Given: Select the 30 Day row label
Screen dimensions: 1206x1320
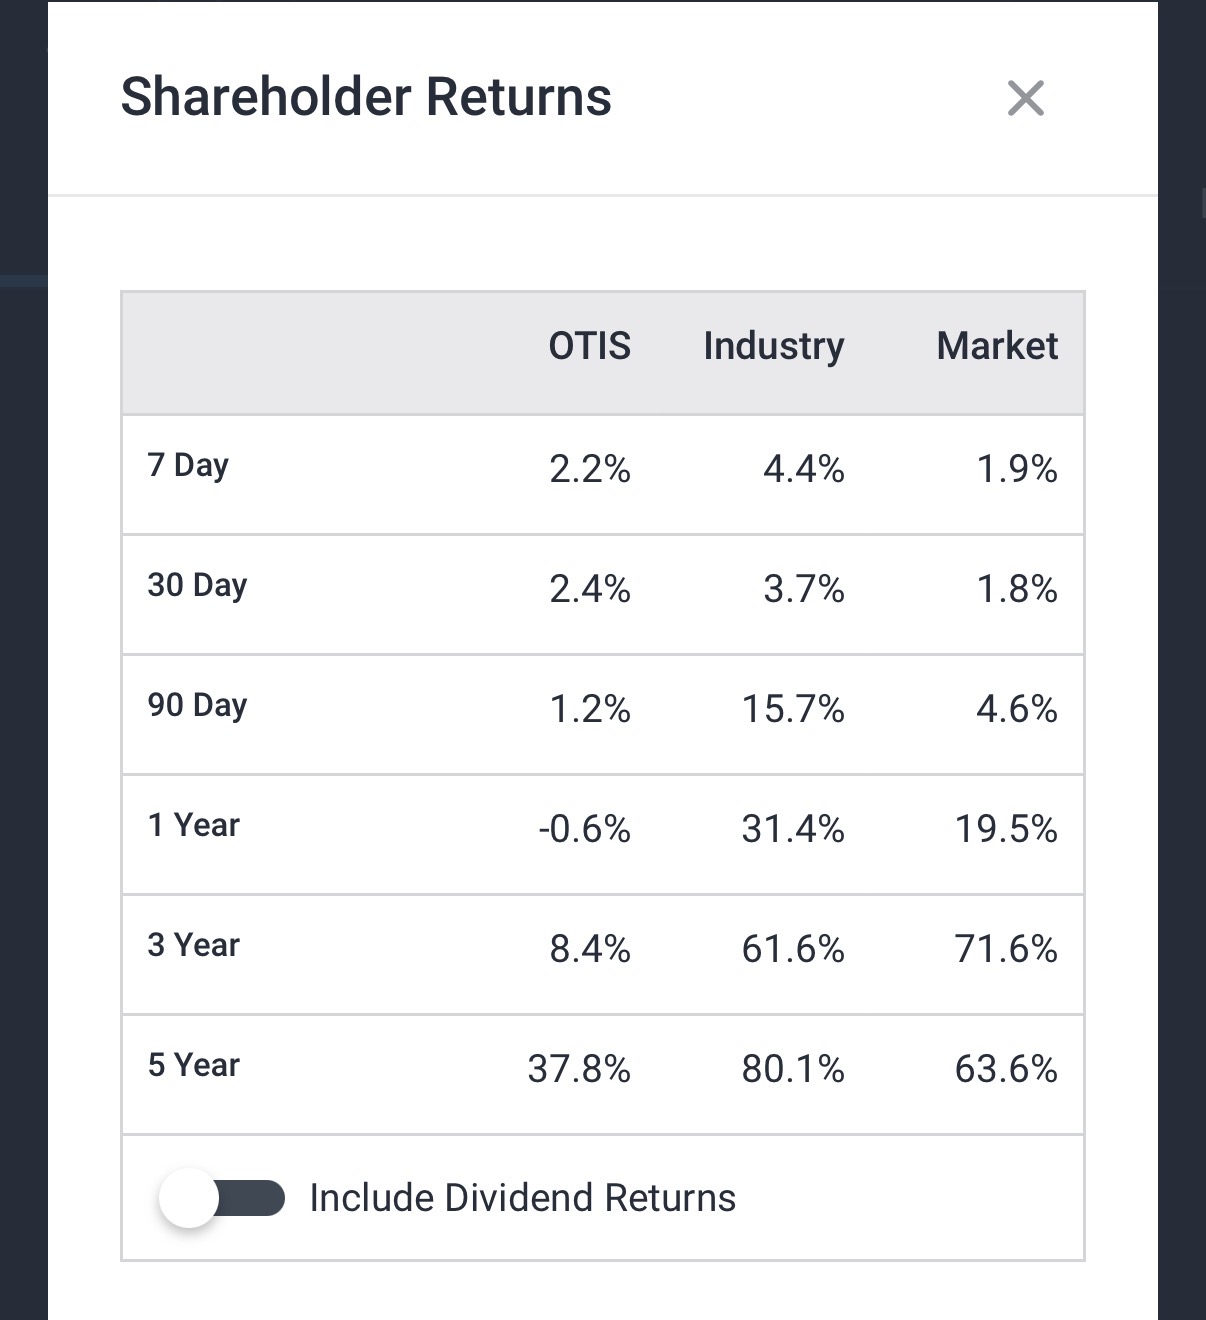Looking at the screenshot, I should point(197,585).
